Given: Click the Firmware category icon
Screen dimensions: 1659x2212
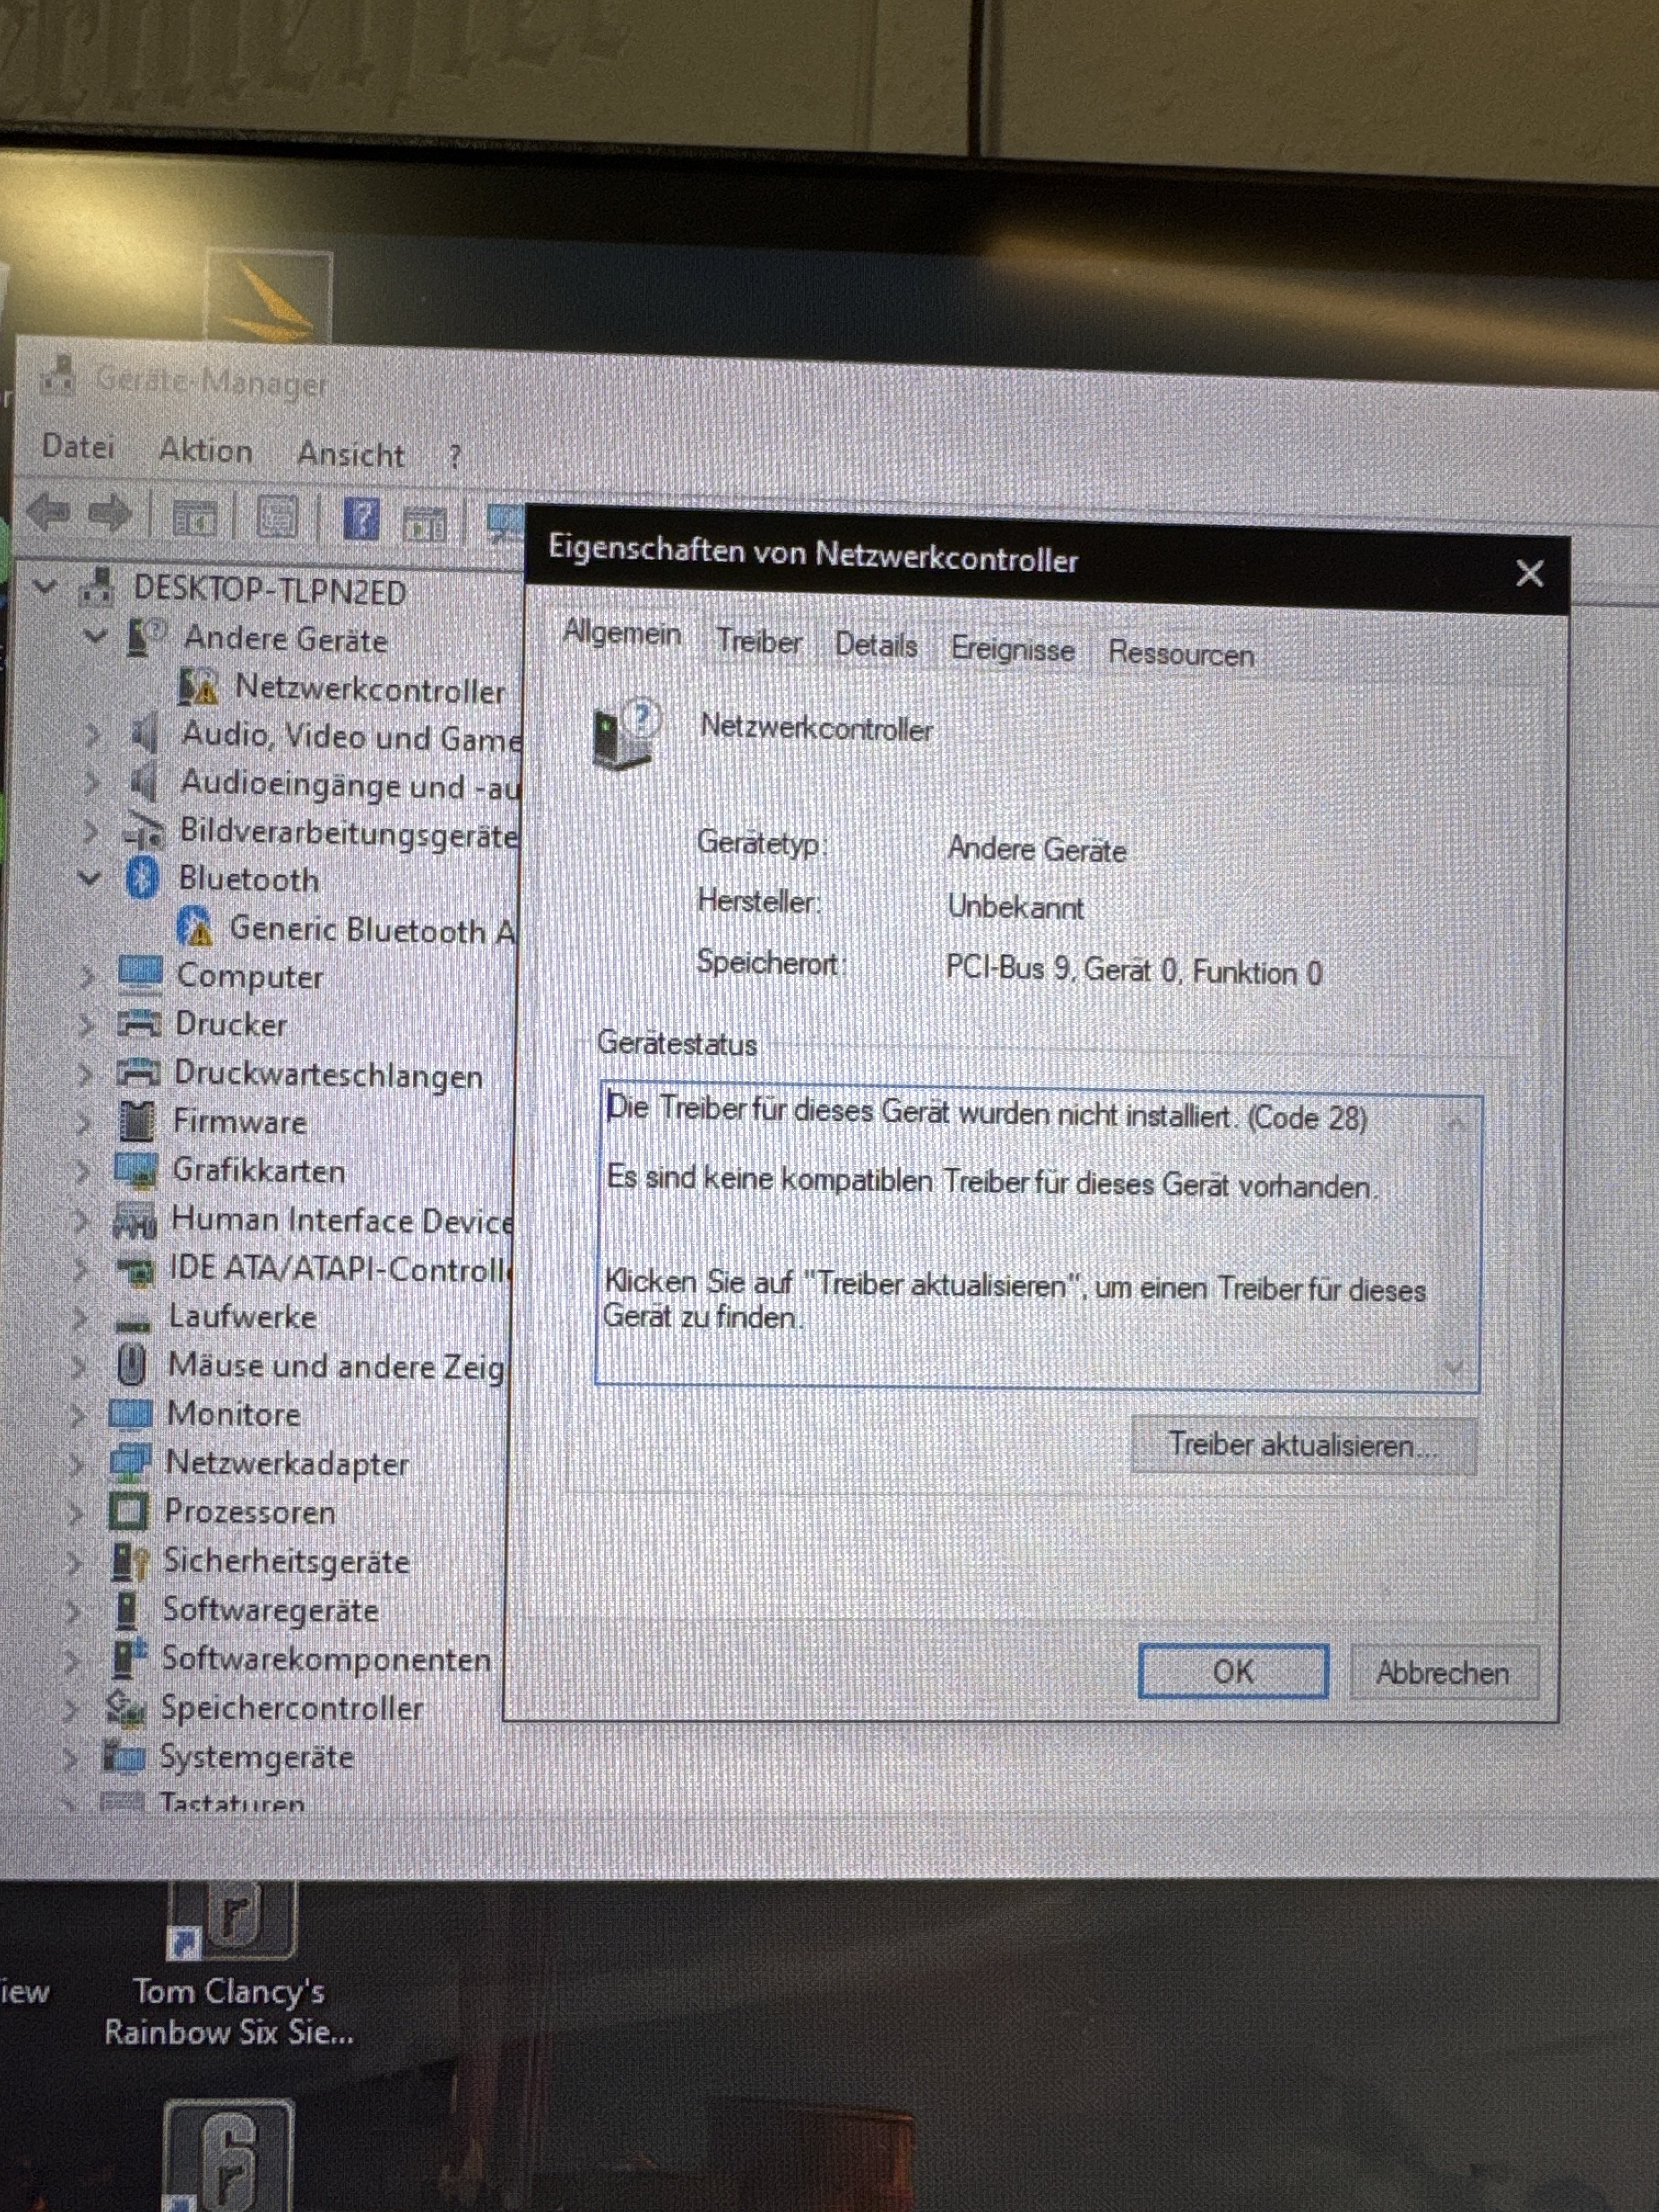Looking at the screenshot, I should tap(137, 1121).
